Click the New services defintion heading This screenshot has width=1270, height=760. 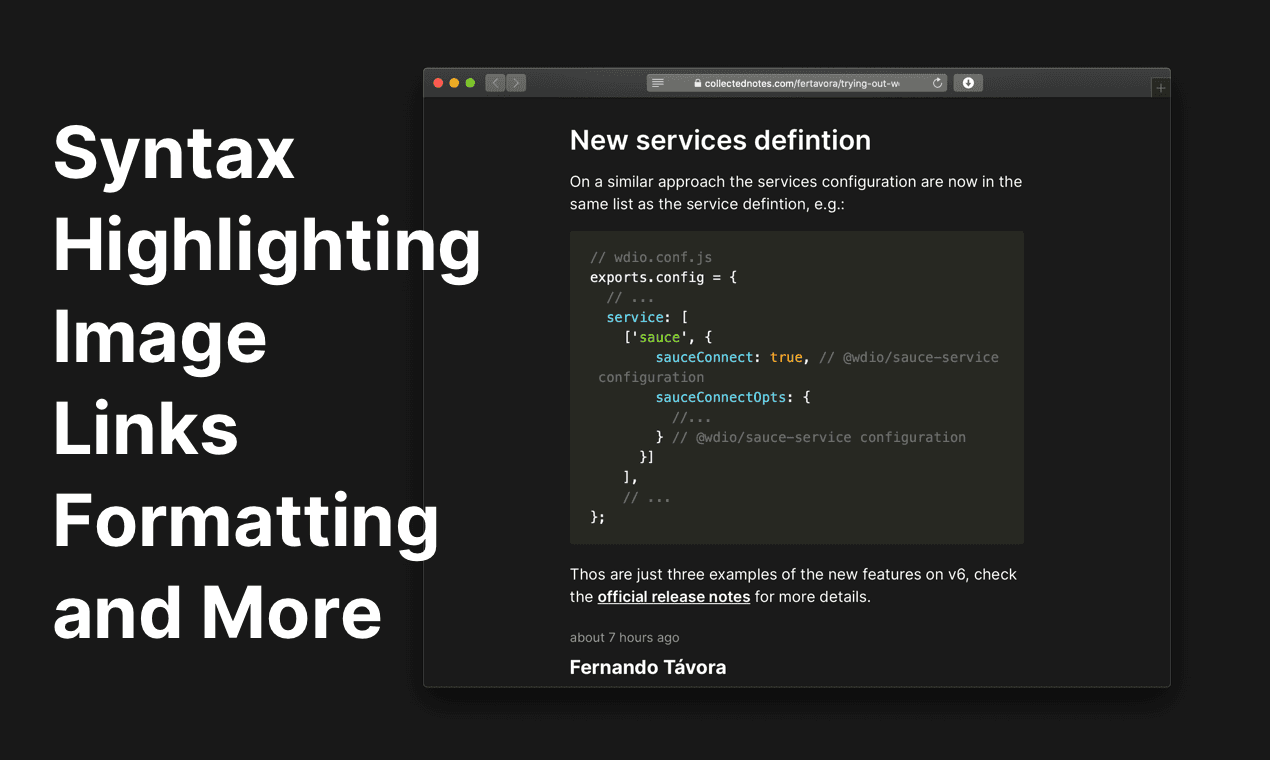click(720, 140)
